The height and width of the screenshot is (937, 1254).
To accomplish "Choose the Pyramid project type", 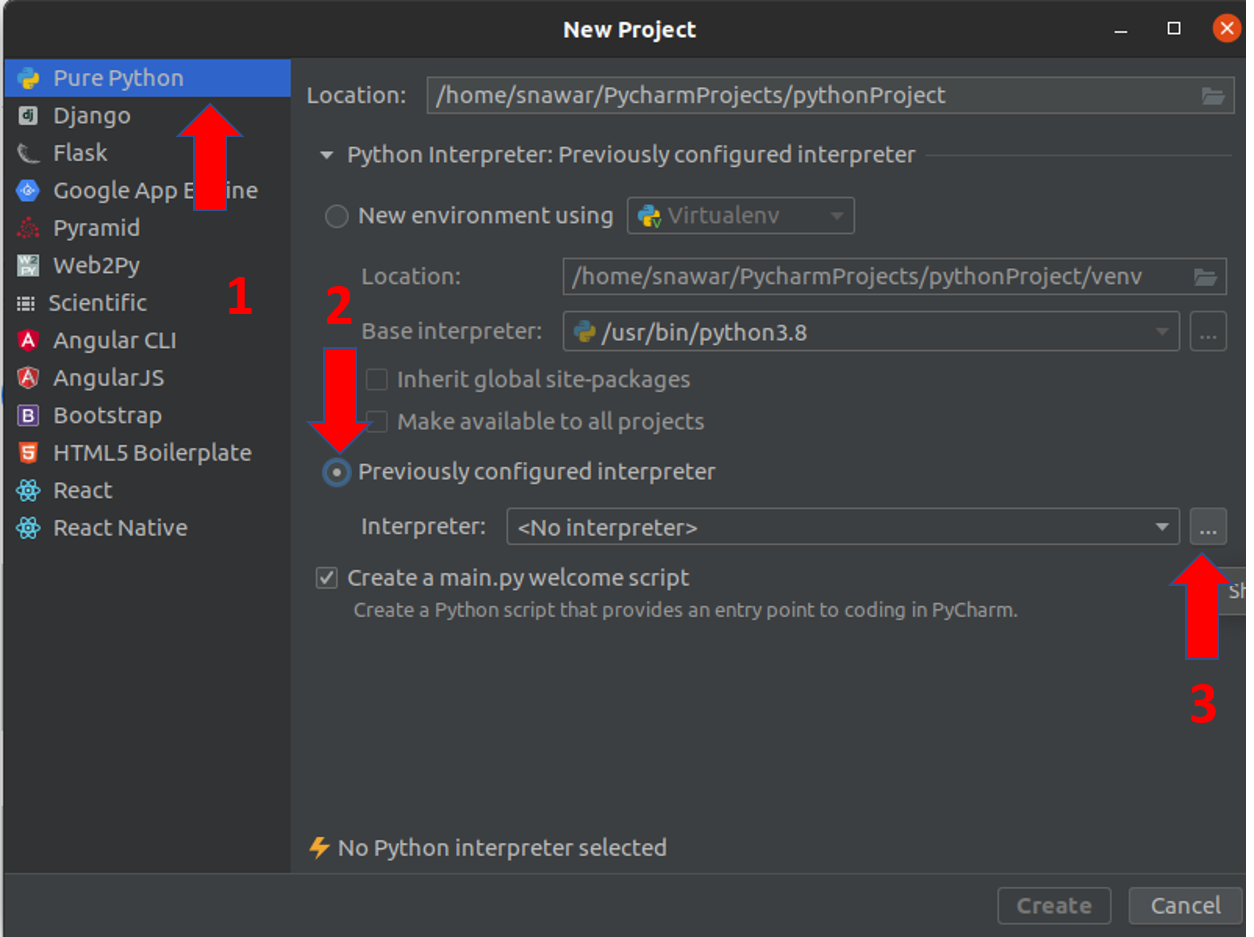I will tap(147, 228).
